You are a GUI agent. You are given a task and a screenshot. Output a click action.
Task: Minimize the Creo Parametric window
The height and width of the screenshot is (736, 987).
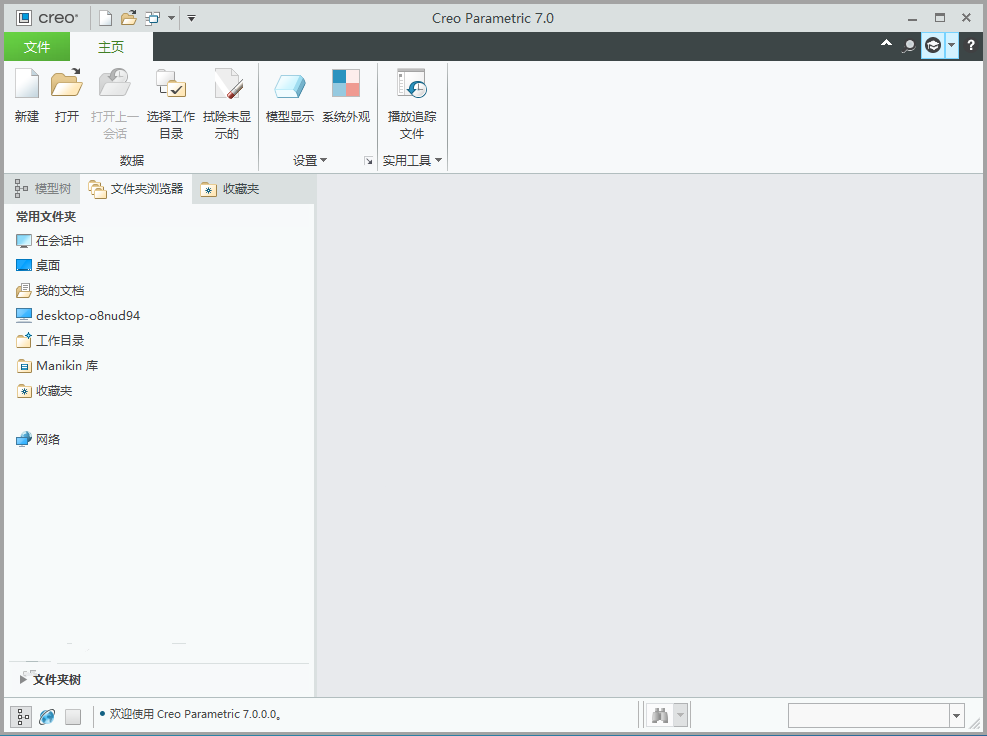pos(913,18)
